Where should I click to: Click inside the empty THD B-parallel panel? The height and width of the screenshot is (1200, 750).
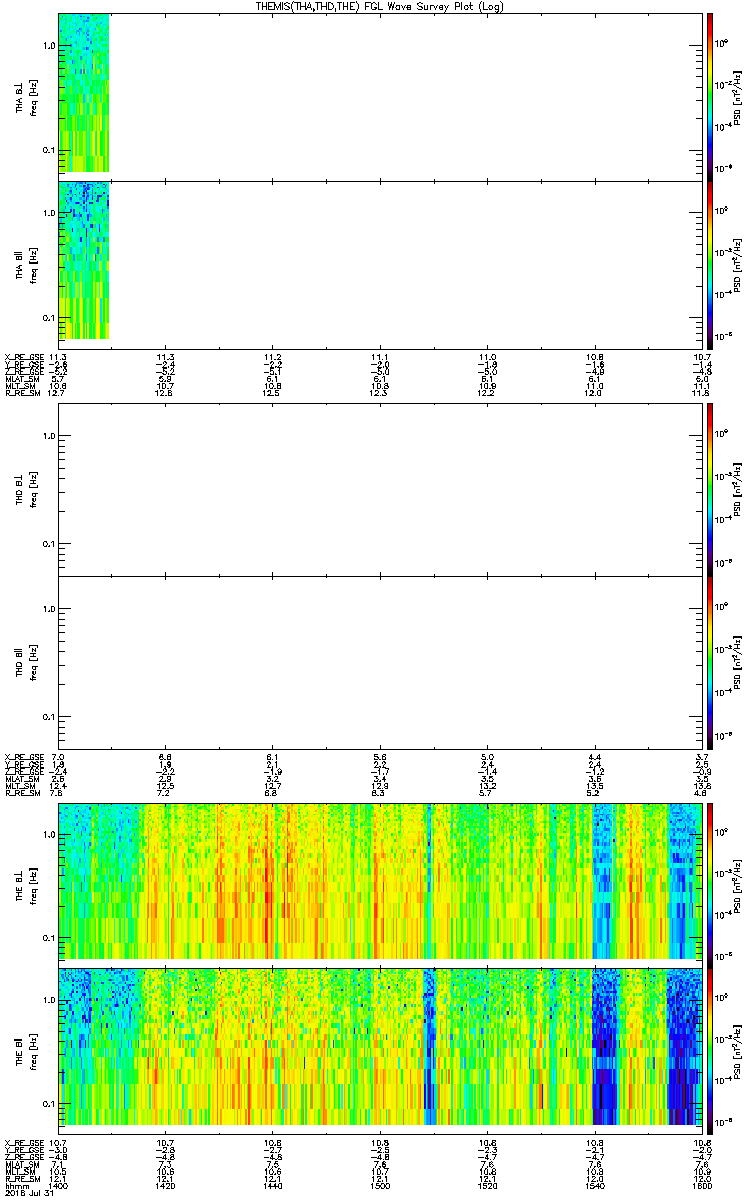coord(380,662)
